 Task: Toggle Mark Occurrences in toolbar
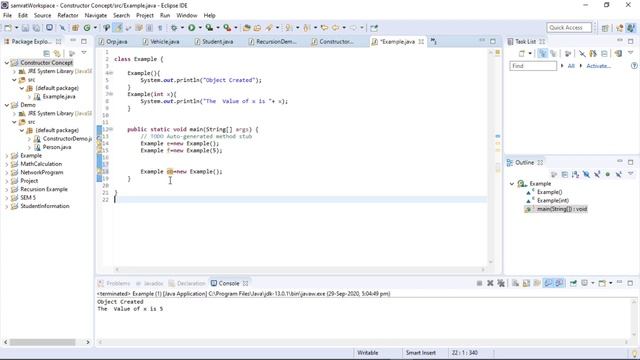pos(117,28)
